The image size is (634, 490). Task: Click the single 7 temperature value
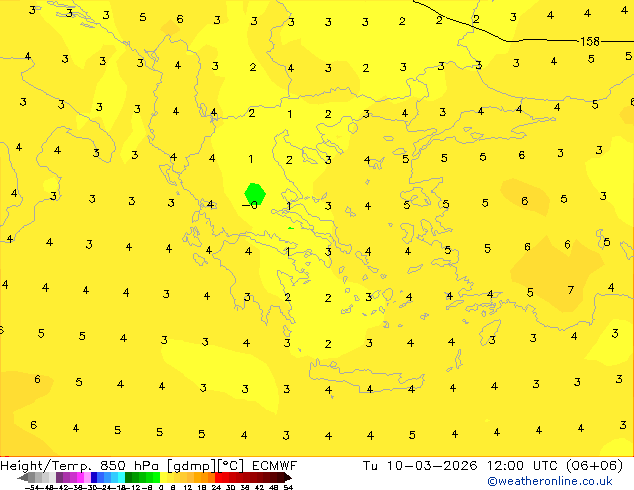(571, 290)
